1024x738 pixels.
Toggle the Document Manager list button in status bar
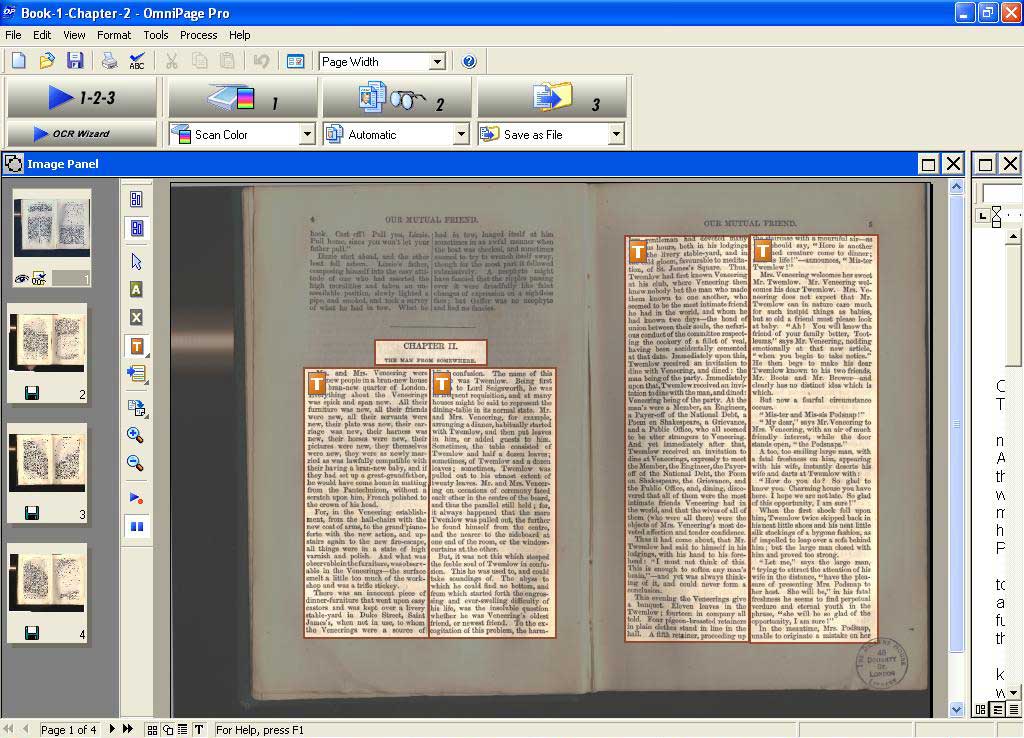183,730
